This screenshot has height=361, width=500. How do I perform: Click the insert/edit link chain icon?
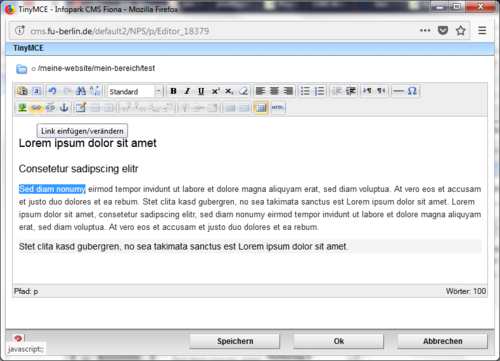point(36,108)
